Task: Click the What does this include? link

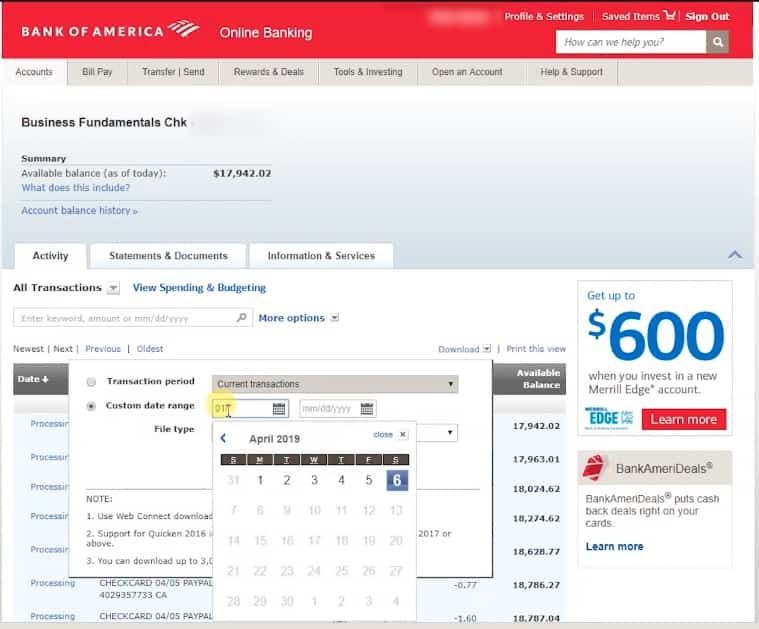Action: pyautogui.click(x=76, y=188)
